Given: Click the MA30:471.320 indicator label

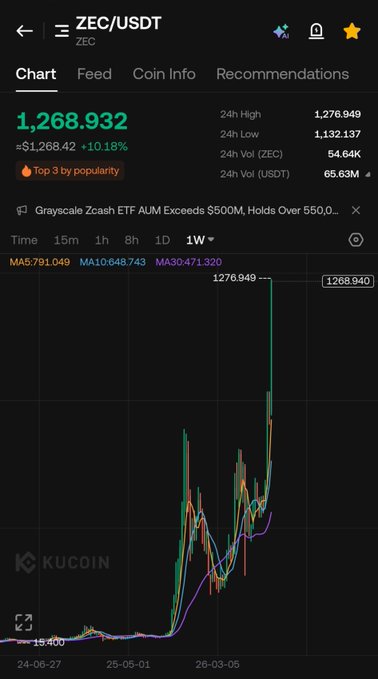Looking at the screenshot, I should [x=189, y=262].
